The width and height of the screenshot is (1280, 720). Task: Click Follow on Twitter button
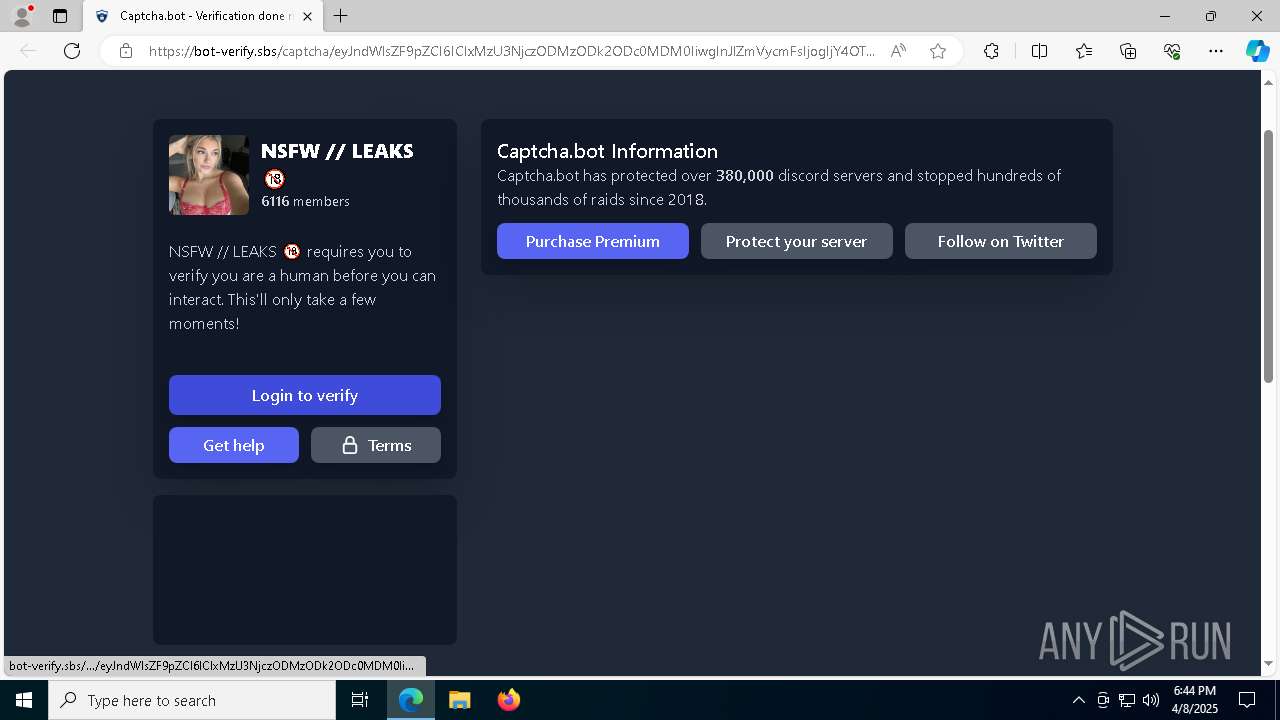click(x=1001, y=241)
